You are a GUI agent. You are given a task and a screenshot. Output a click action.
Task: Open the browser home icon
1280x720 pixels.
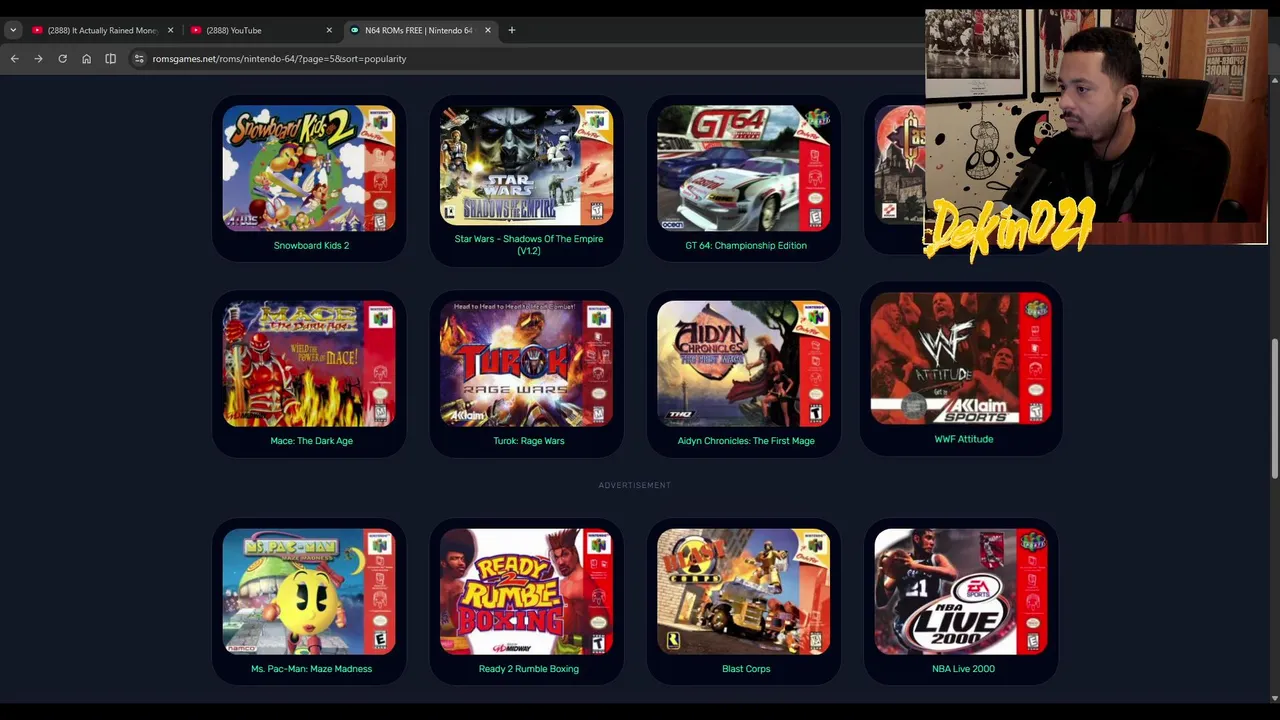point(86,59)
